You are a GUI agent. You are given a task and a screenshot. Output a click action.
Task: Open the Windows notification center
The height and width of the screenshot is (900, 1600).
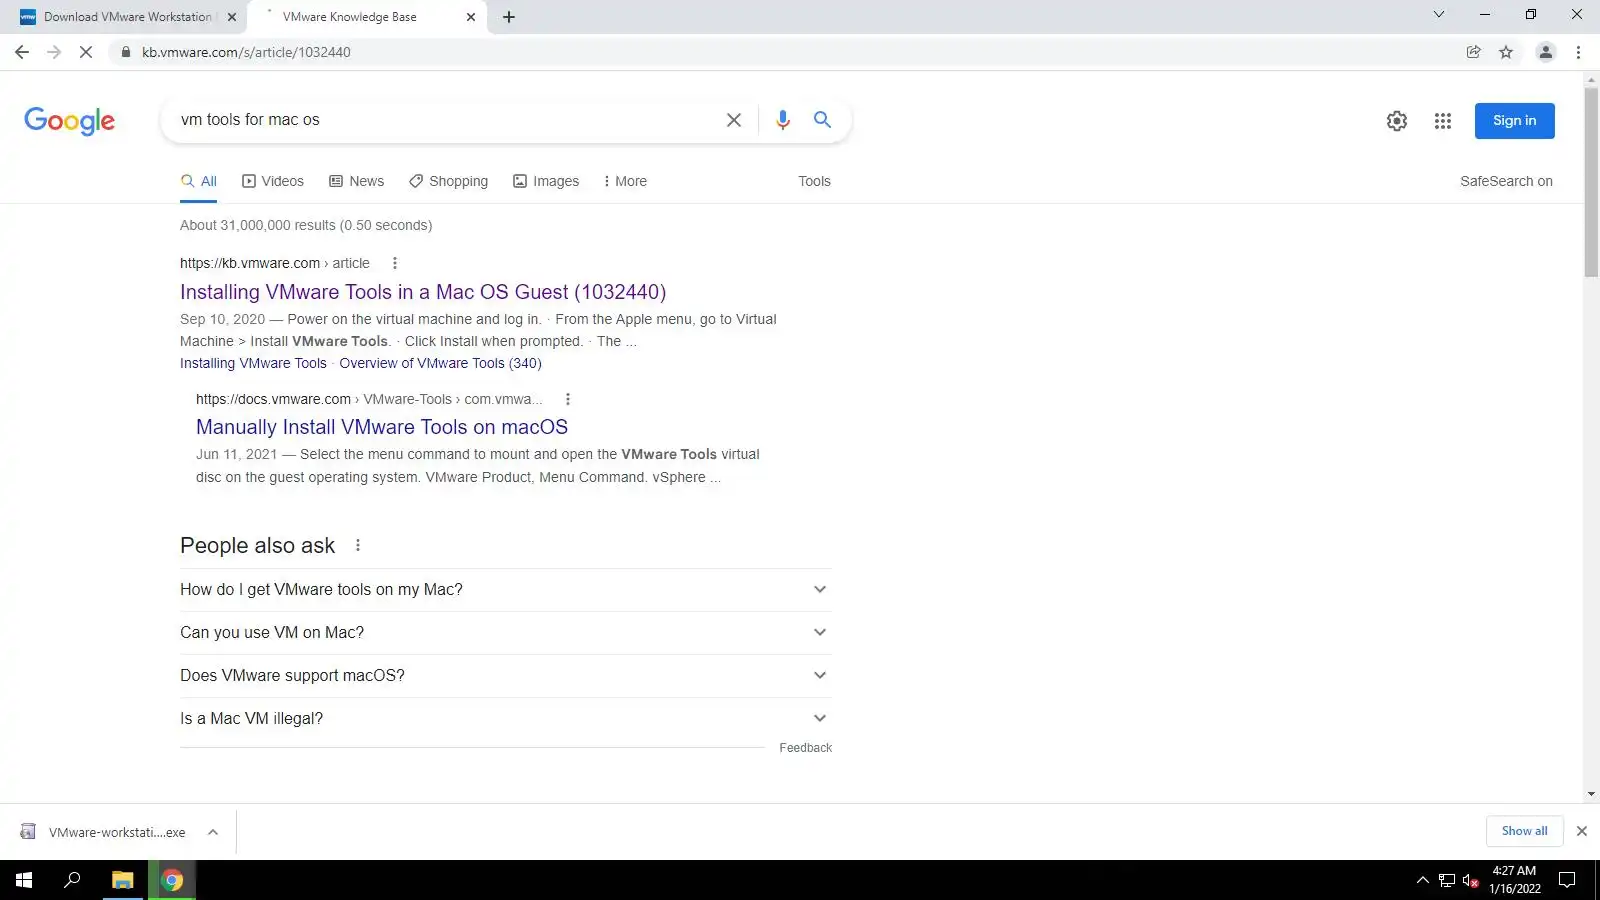click(1568, 880)
